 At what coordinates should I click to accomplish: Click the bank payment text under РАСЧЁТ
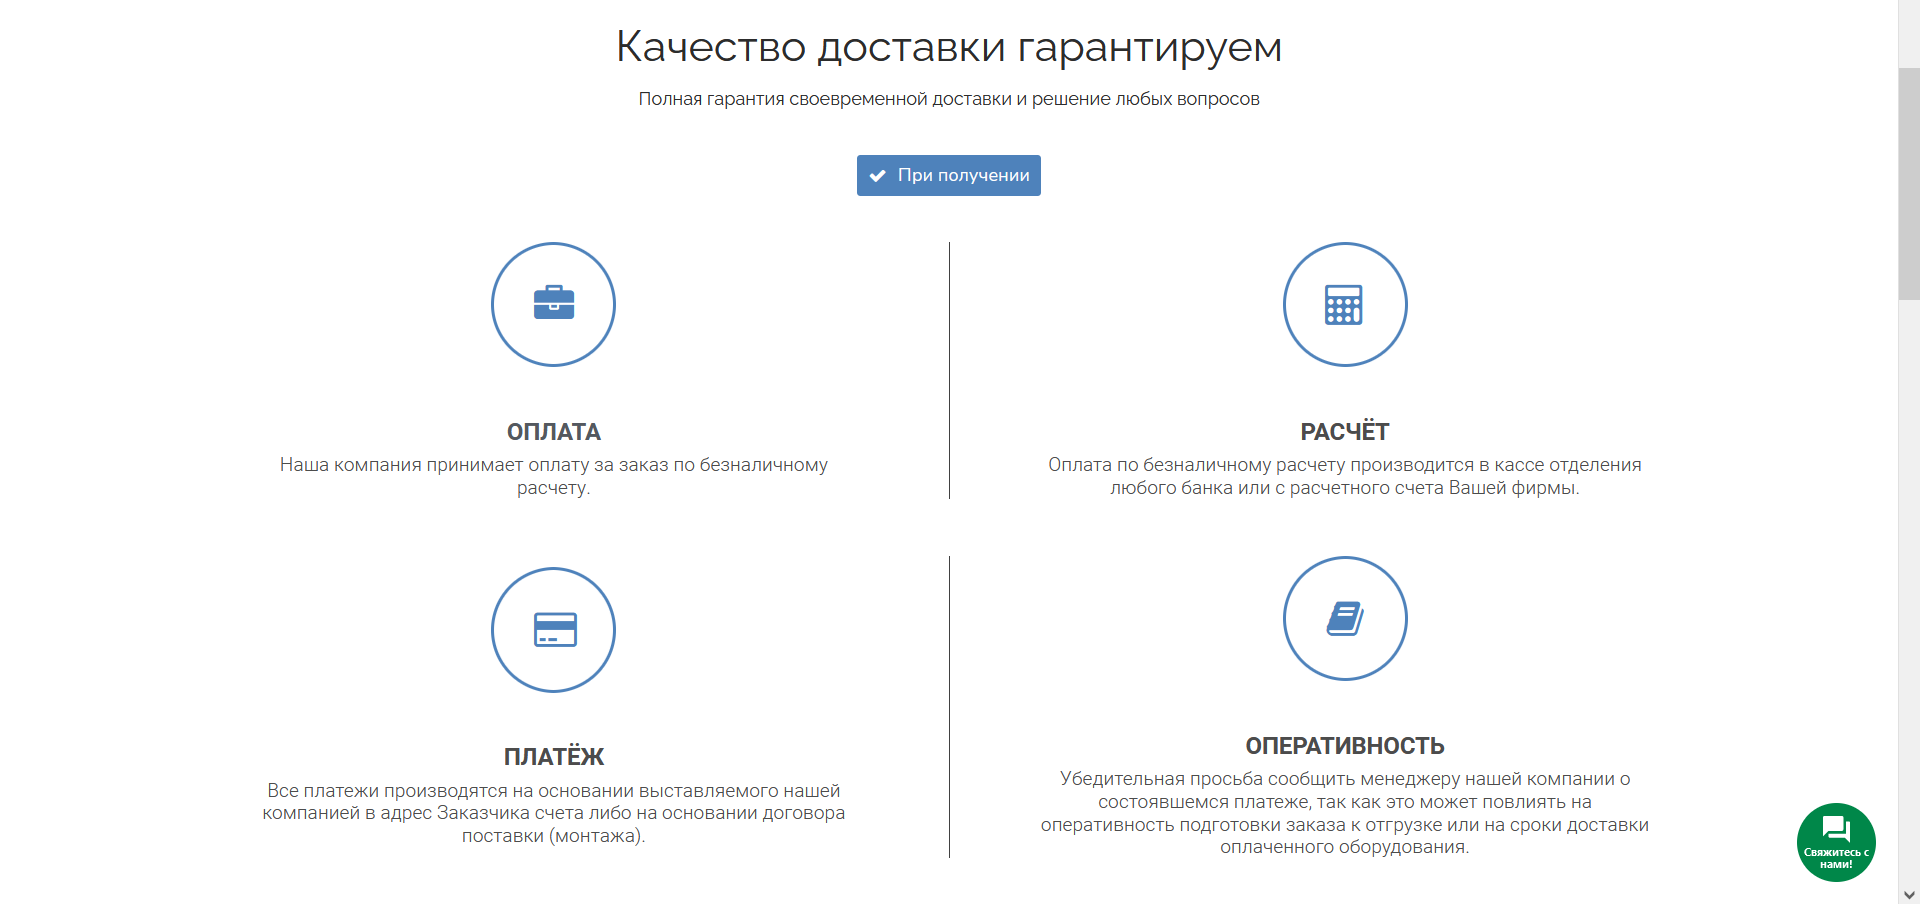(x=1344, y=476)
